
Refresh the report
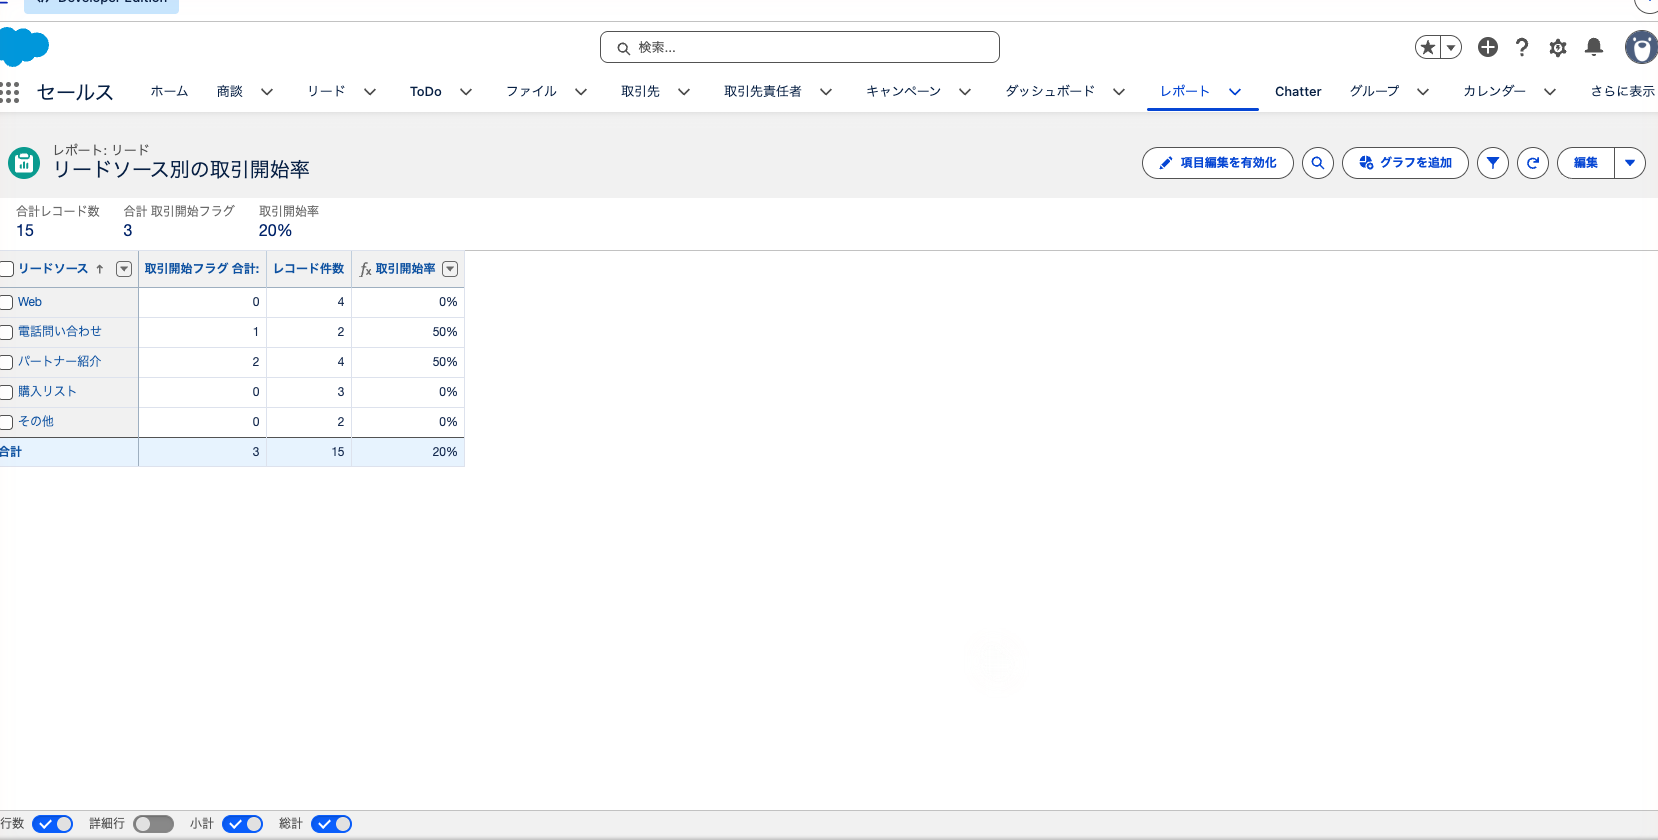click(1533, 163)
